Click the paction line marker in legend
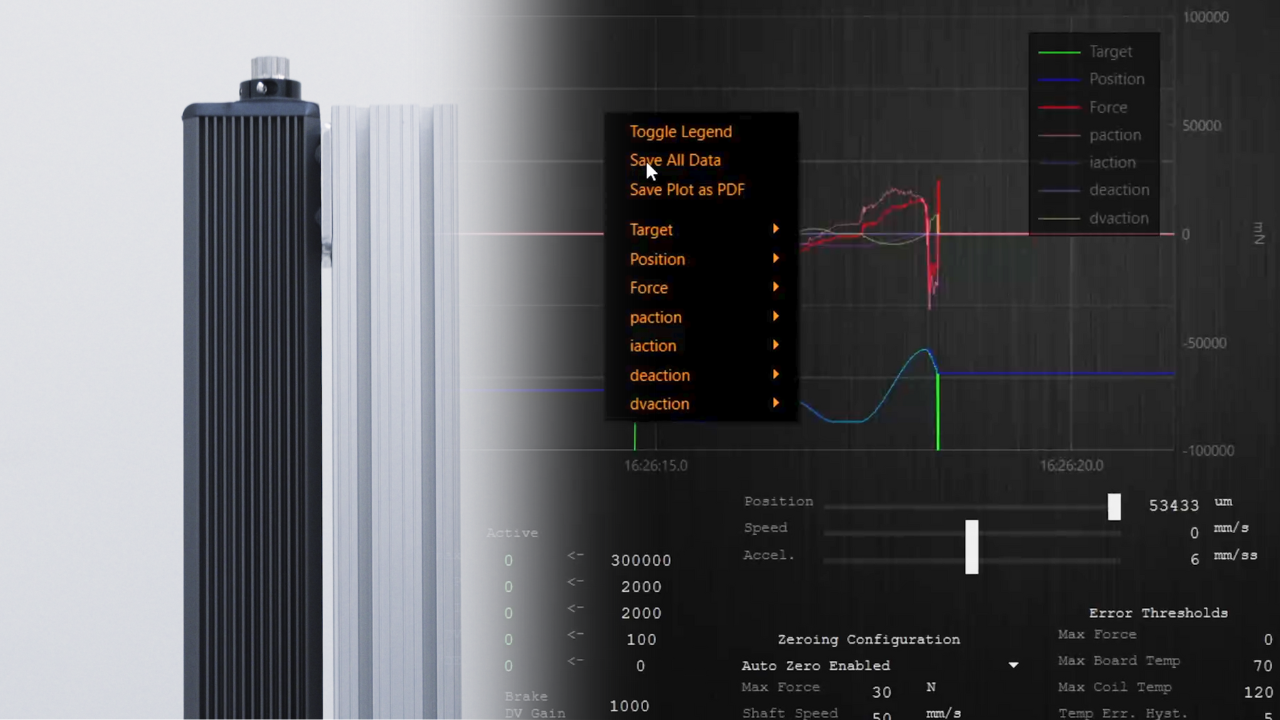 click(x=1060, y=135)
